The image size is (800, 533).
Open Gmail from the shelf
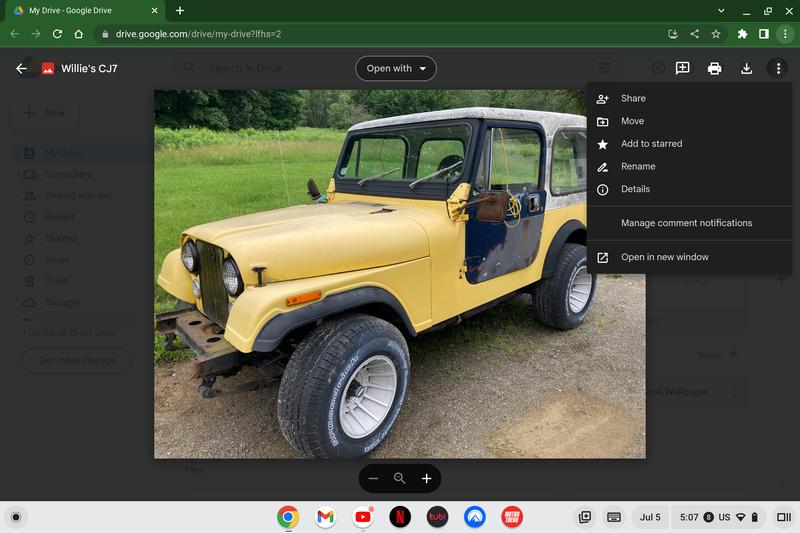coord(325,517)
